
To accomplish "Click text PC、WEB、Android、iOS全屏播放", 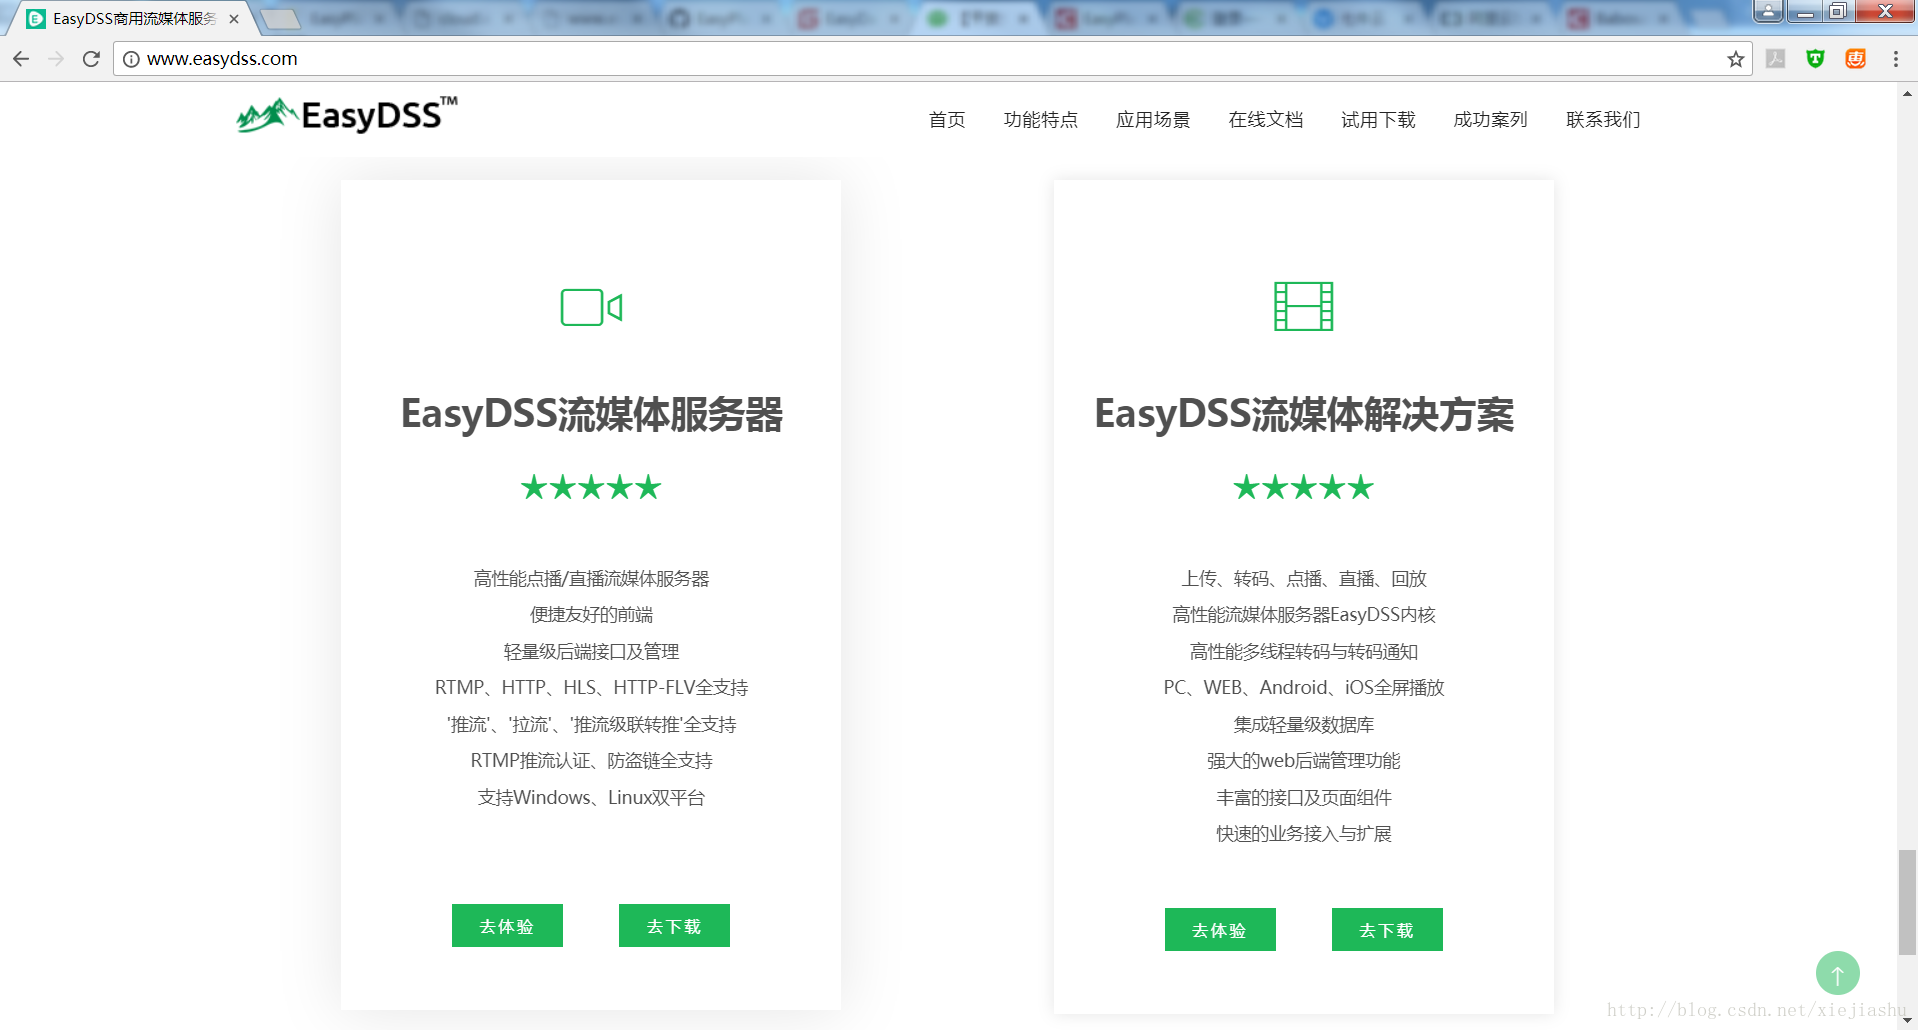I will 1303,687.
